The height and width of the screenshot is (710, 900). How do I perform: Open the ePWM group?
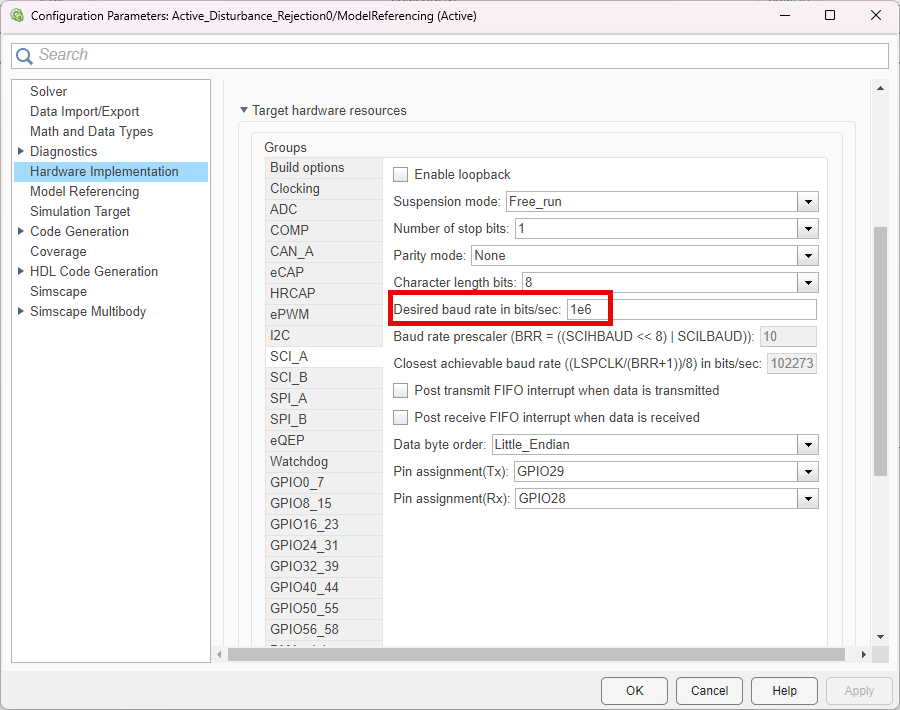(x=324, y=315)
